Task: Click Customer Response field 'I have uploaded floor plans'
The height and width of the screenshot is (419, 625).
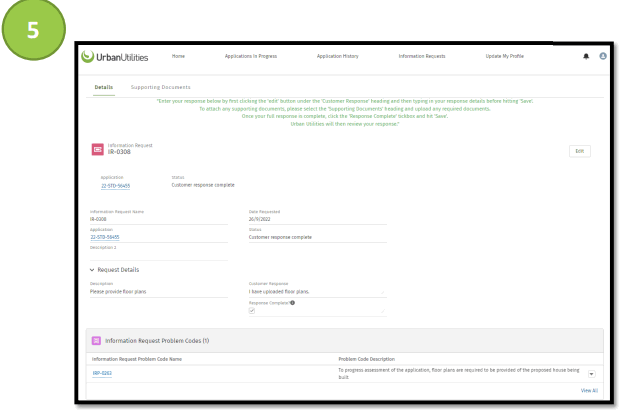Action: click(x=318, y=292)
